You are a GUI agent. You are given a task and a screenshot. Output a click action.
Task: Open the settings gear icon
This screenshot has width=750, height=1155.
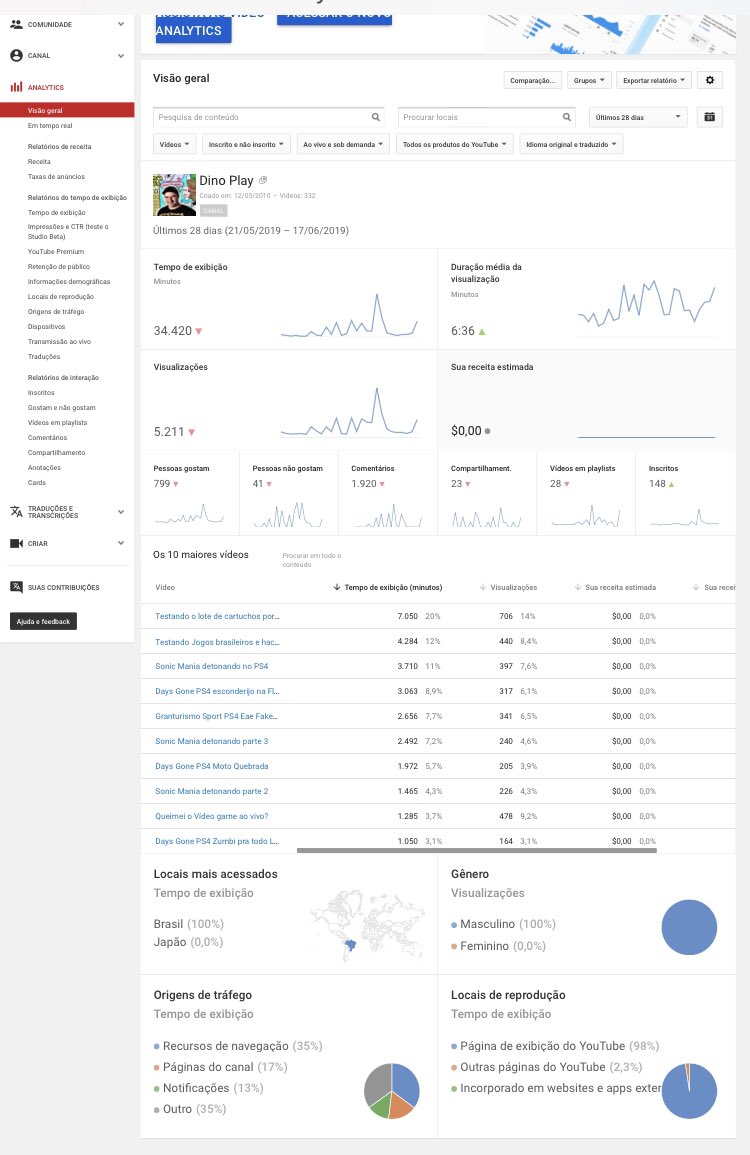tap(710, 80)
